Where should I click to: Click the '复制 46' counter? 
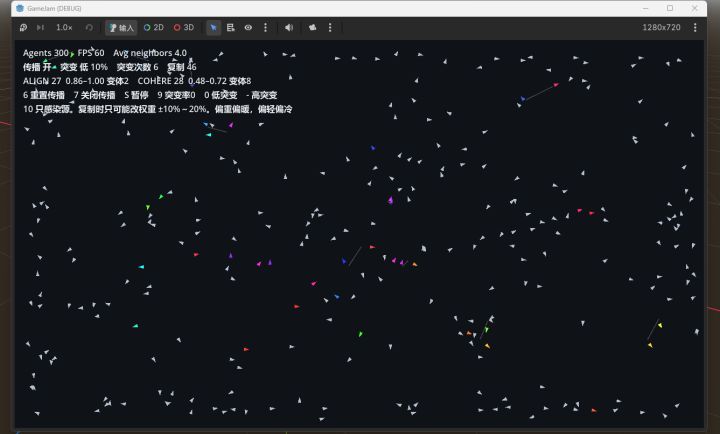(x=182, y=67)
